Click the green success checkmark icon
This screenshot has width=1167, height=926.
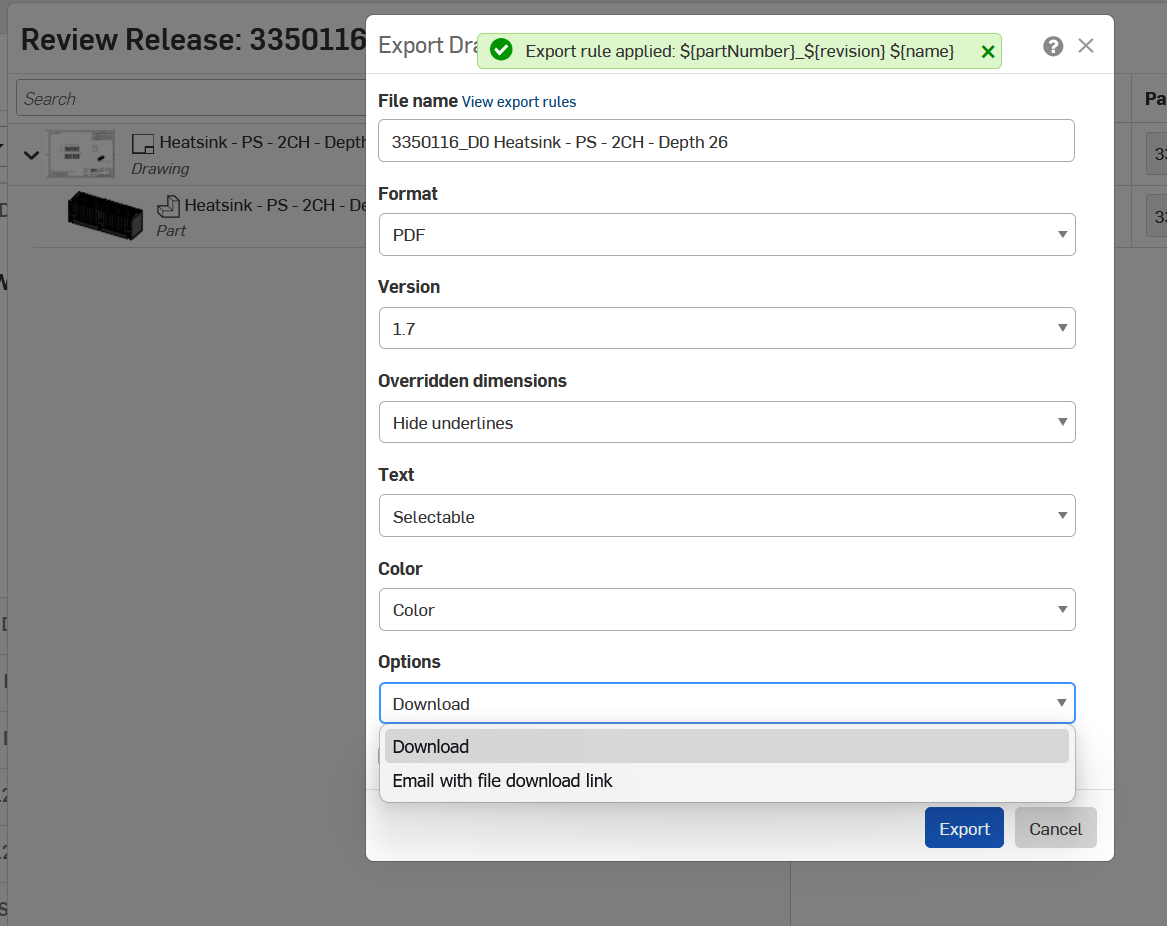coord(501,51)
